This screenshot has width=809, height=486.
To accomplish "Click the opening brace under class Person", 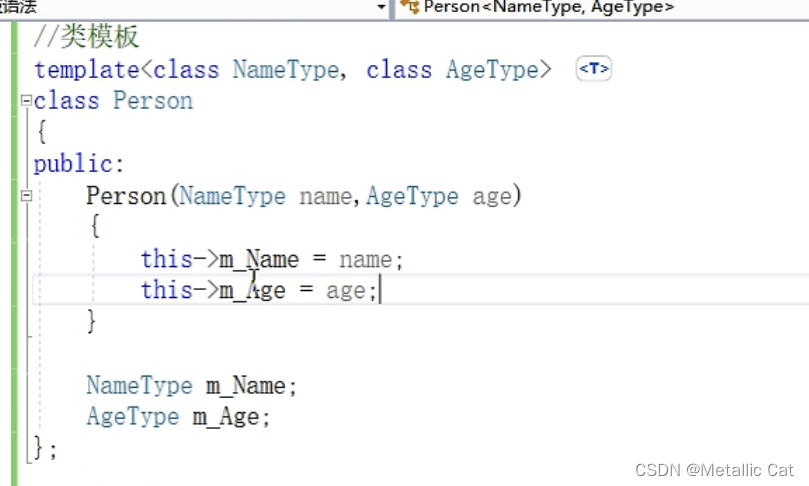I will pos(42,132).
